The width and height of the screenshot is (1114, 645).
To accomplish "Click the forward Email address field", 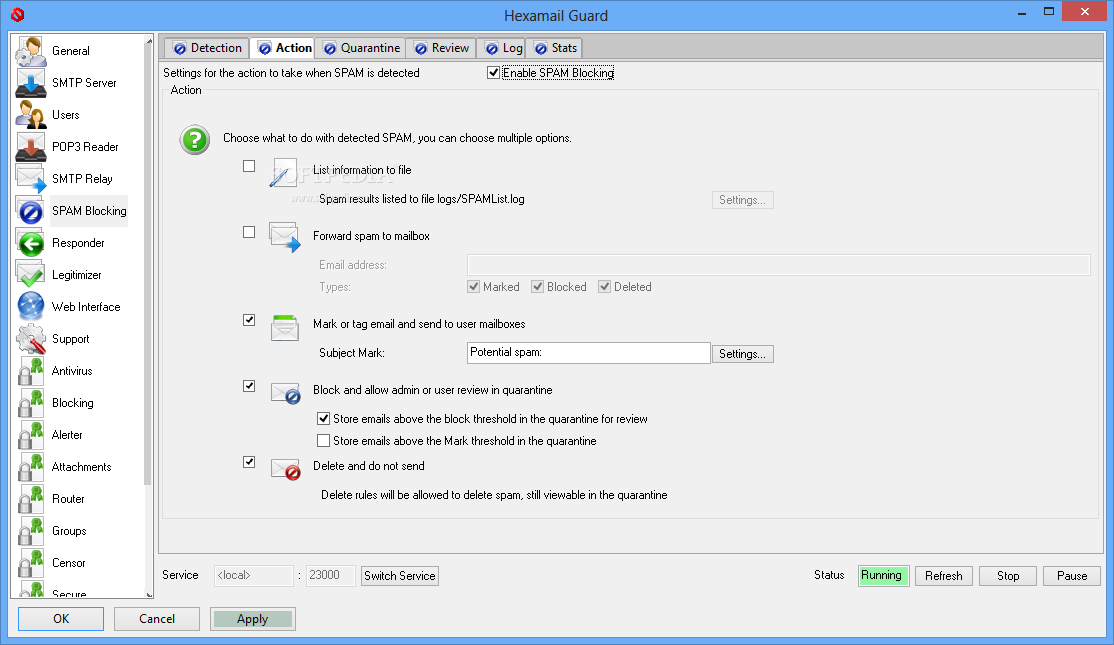I will [x=779, y=265].
